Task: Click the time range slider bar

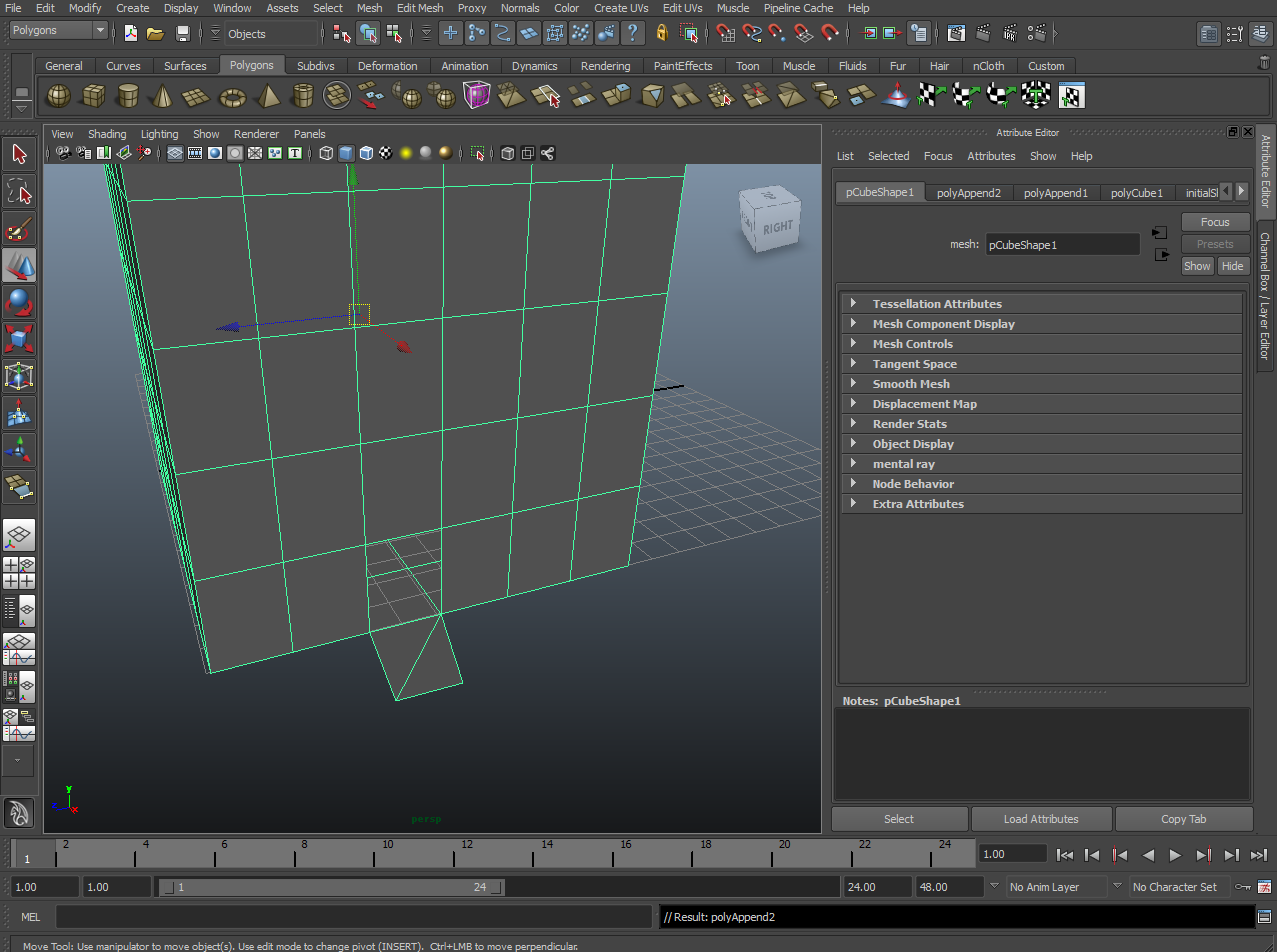Action: pos(330,887)
